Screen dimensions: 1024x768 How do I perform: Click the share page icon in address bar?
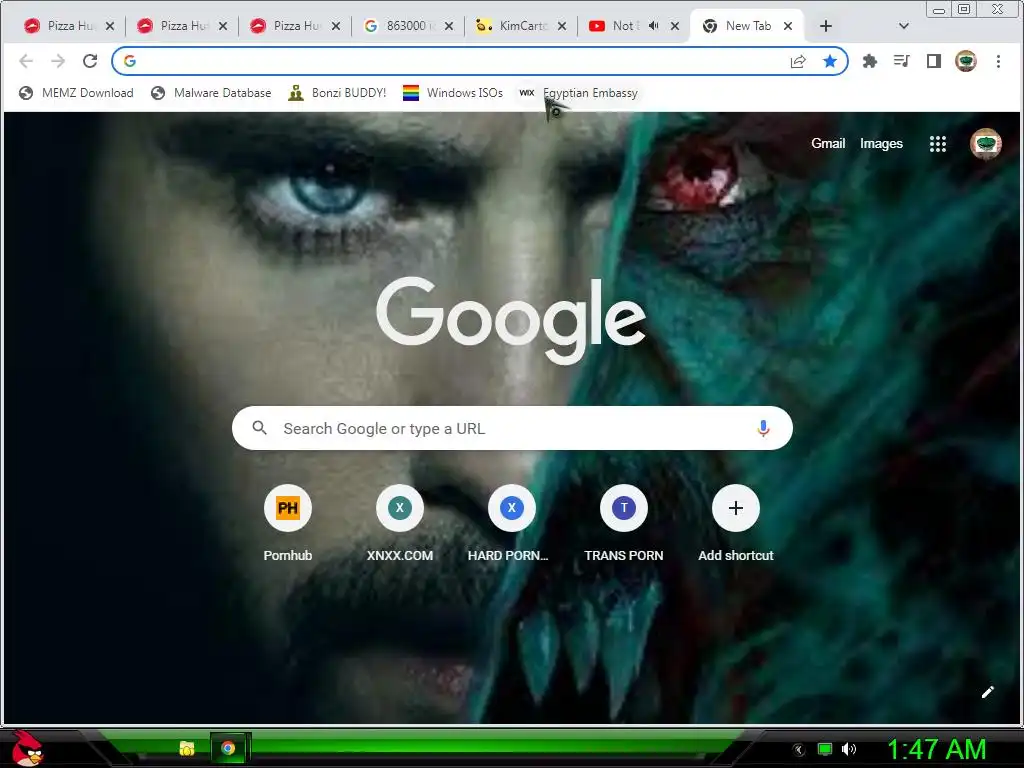[798, 61]
